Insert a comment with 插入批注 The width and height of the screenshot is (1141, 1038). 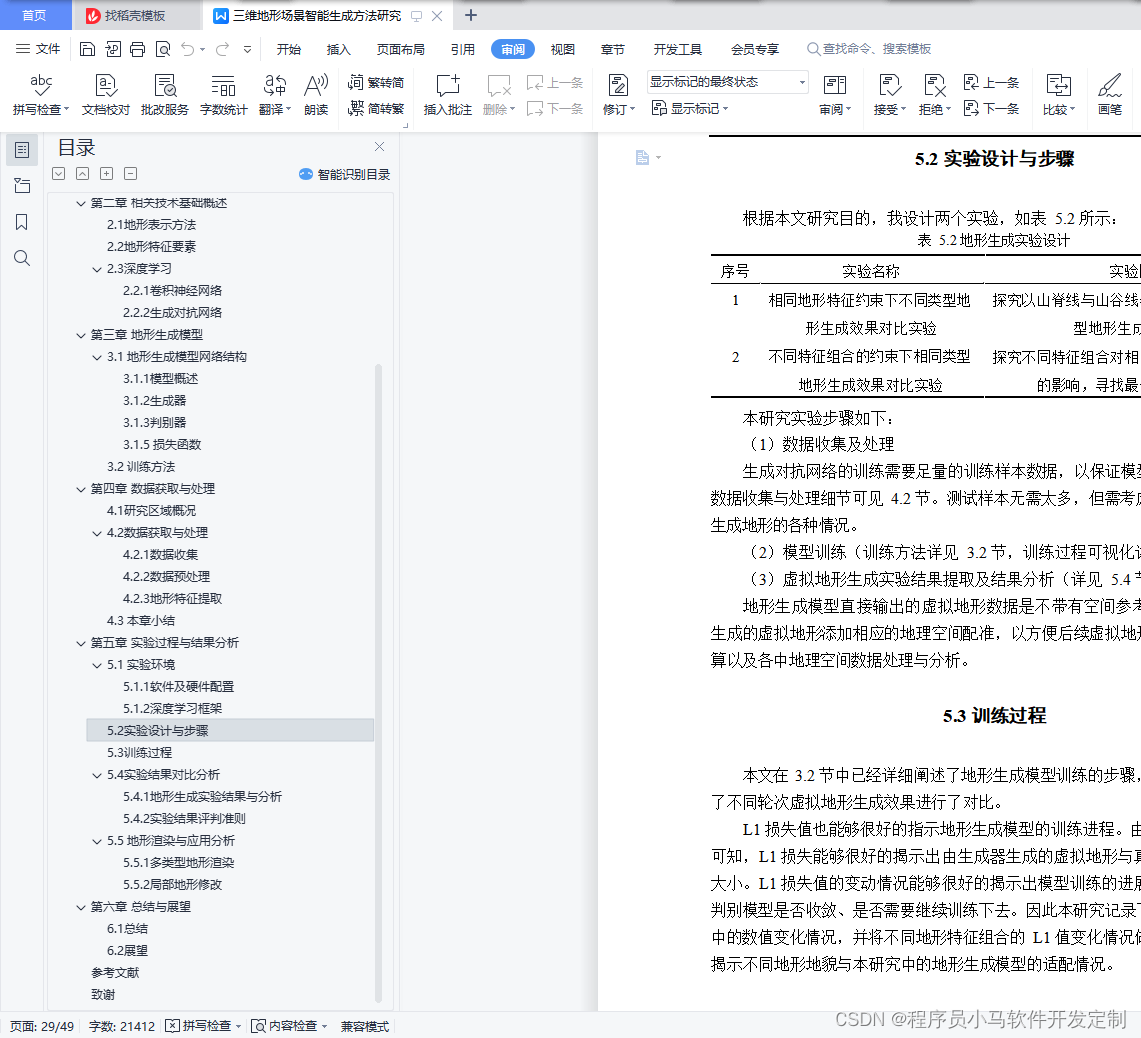pyautogui.click(x=448, y=95)
